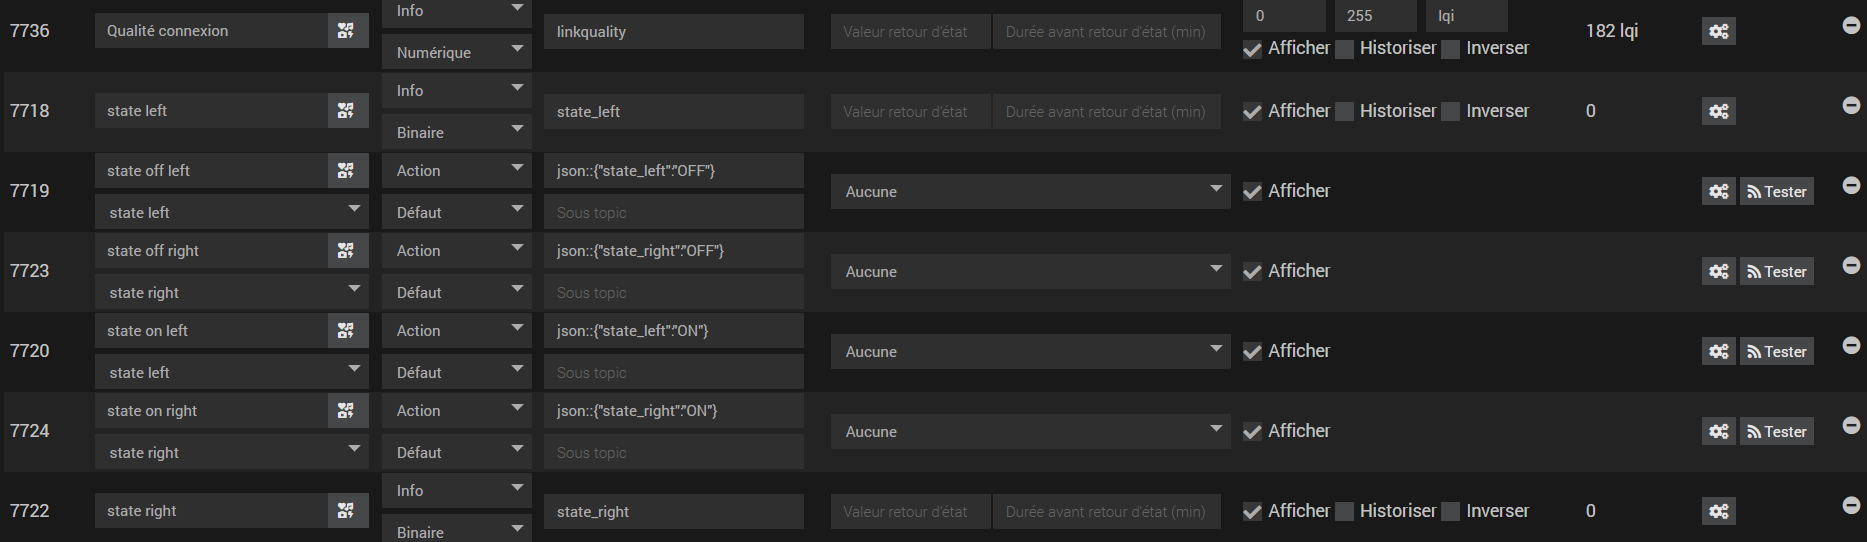Open configuration gear for state_right info row

pos(1718,511)
